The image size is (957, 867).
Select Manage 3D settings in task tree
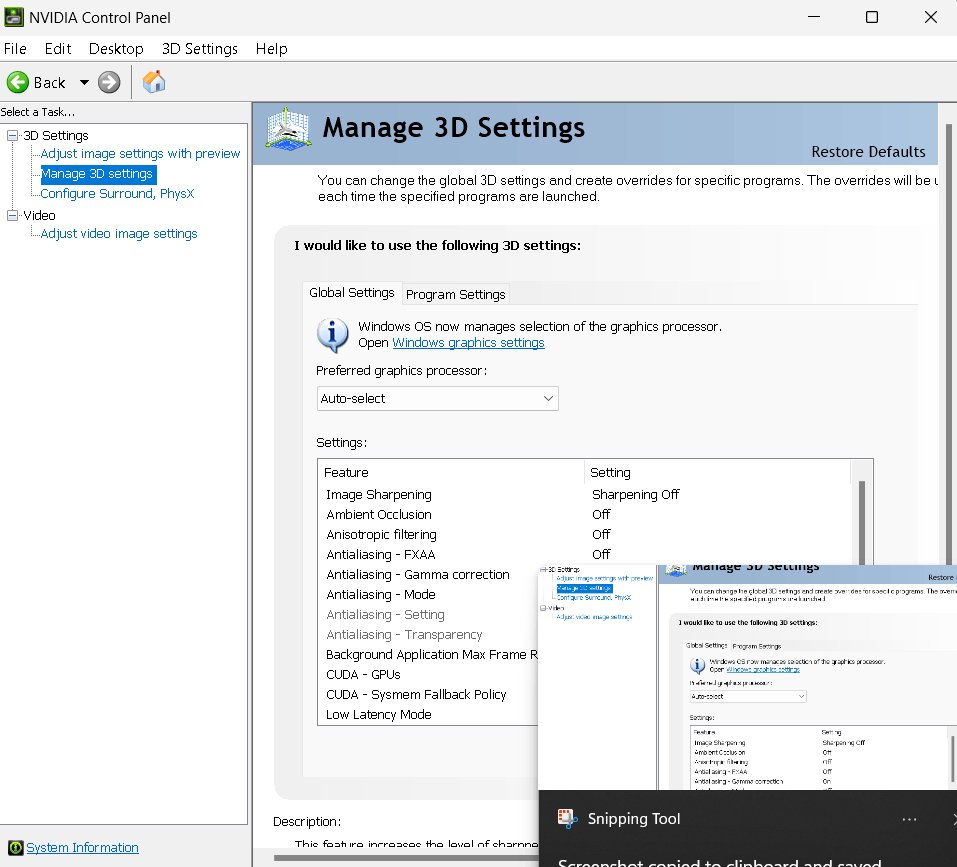[x=97, y=174]
